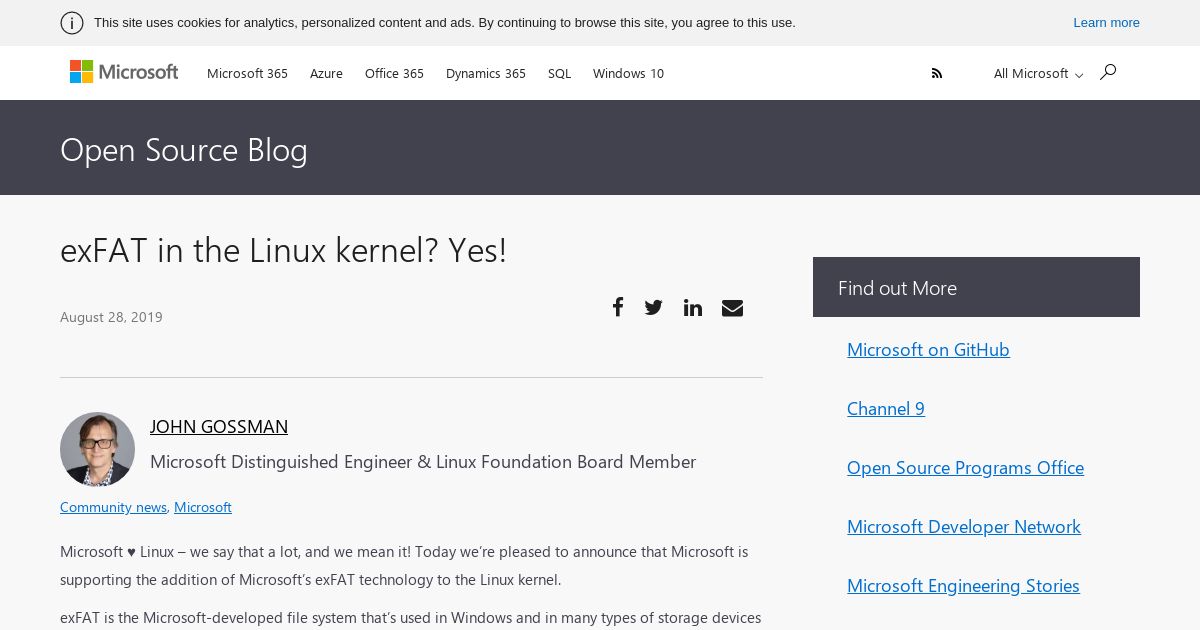Image resolution: width=1200 pixels, height=630 pixels.
Task: Click the August 28, 2019 date
Action: coord(111,317)
